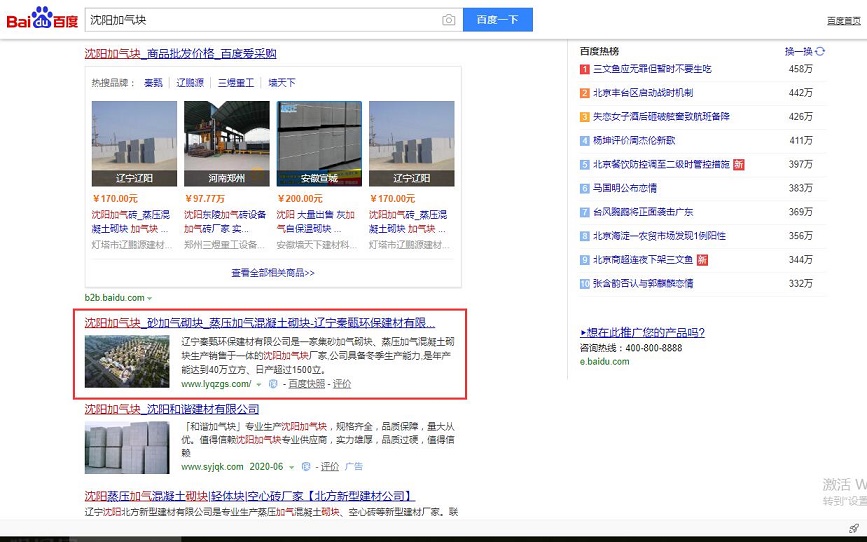Click 百度热榜 heading
This screenshot has height=542, width=867.
pos(599,51)
